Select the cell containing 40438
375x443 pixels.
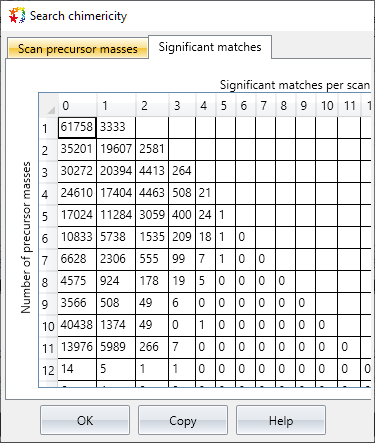pyautogui.click(x=77, y=325)
